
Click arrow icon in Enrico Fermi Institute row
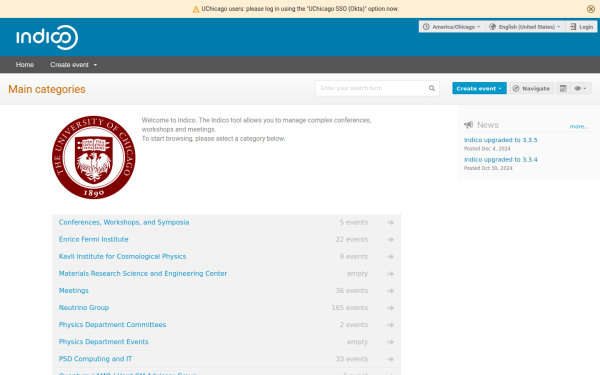point(390,240)
